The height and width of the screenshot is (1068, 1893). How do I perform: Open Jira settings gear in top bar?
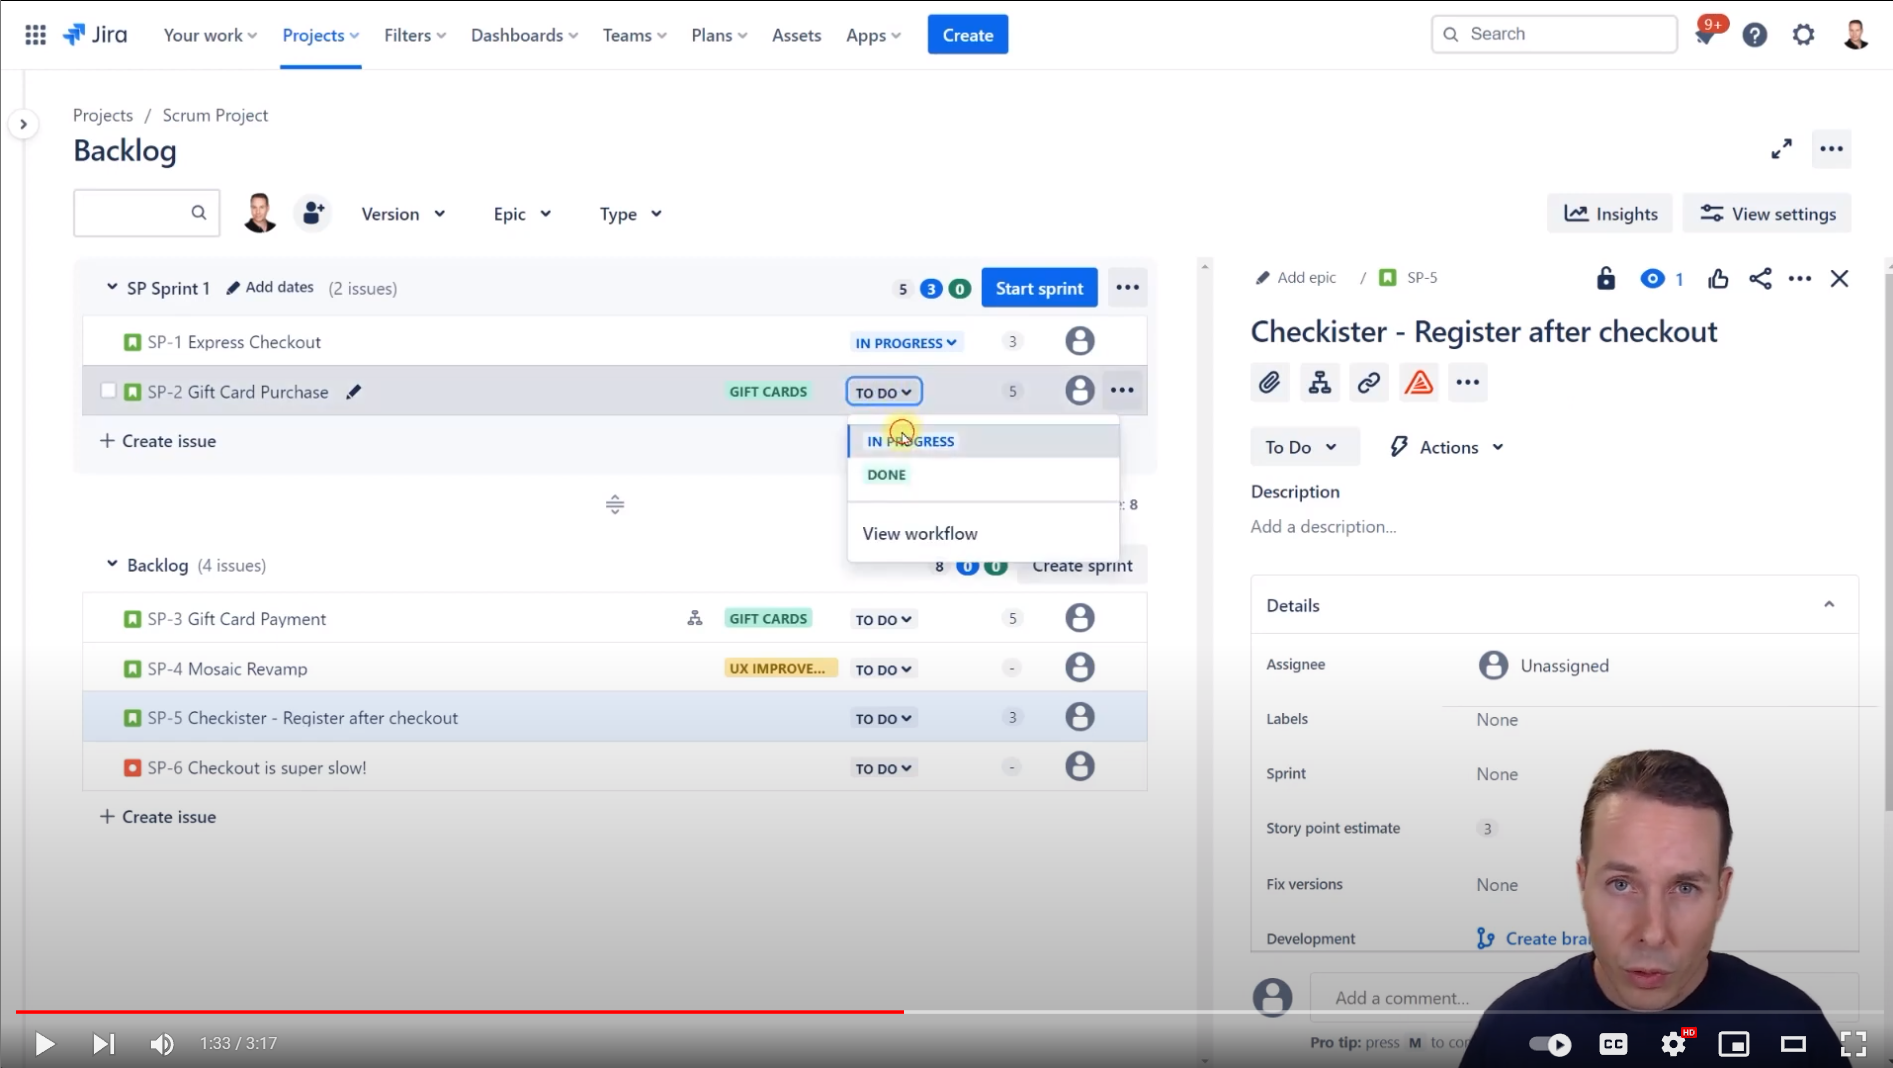1803,36
